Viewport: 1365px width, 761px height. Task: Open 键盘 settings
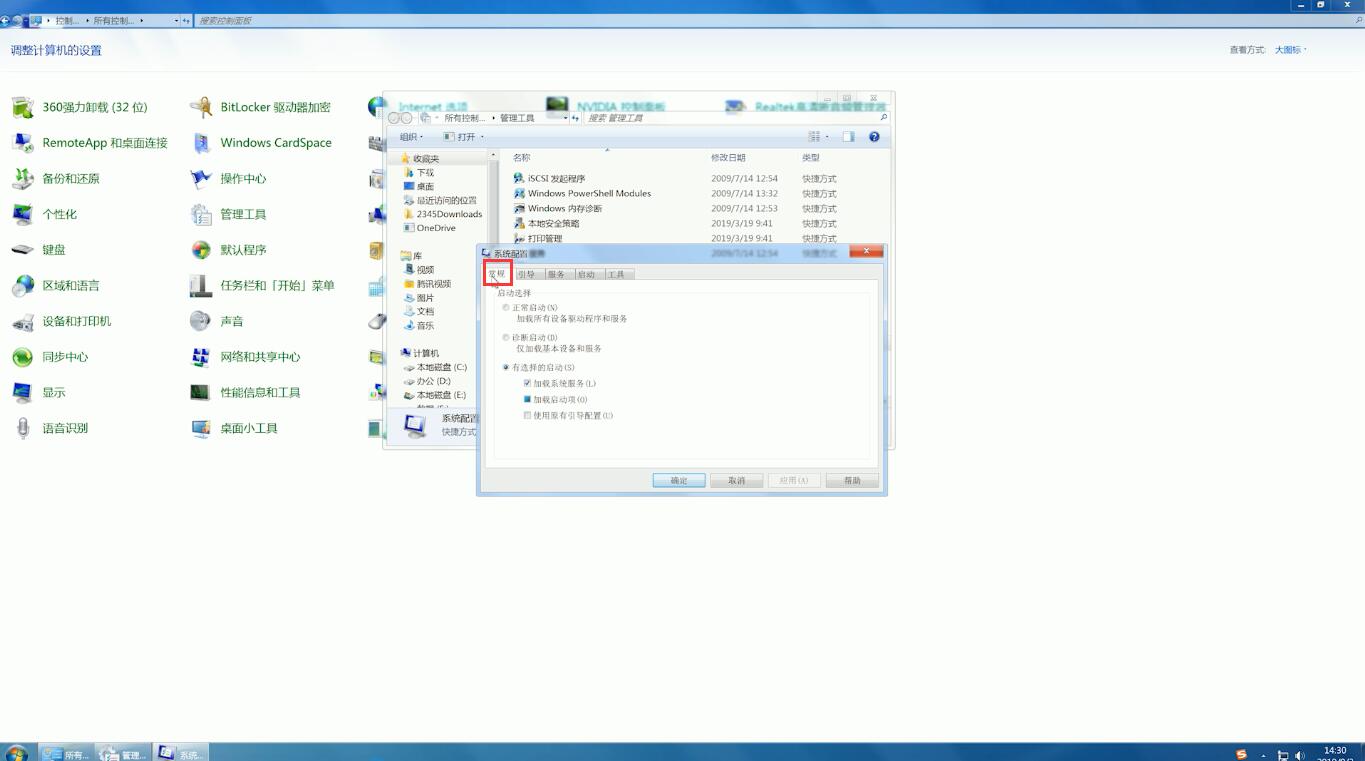point(39,250)
